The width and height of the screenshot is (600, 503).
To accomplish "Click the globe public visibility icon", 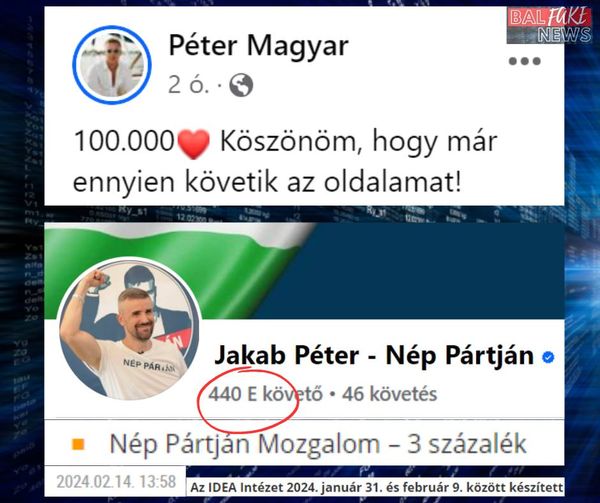I will [241, 85].
